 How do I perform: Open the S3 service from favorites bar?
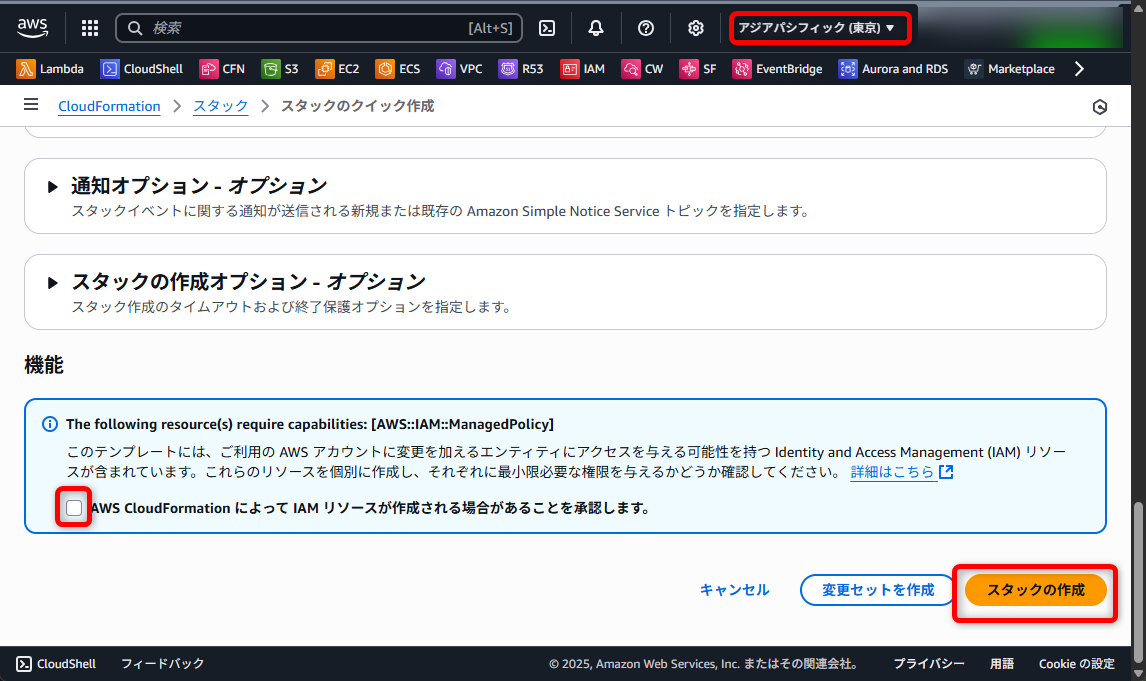280,68
